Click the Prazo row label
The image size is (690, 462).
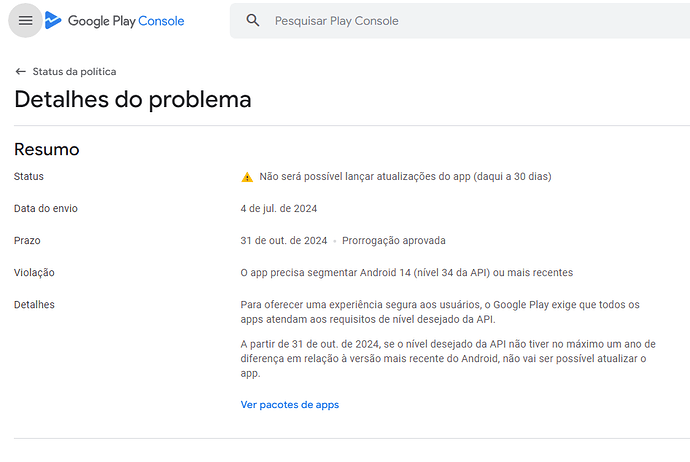click(x=27, y=241)
